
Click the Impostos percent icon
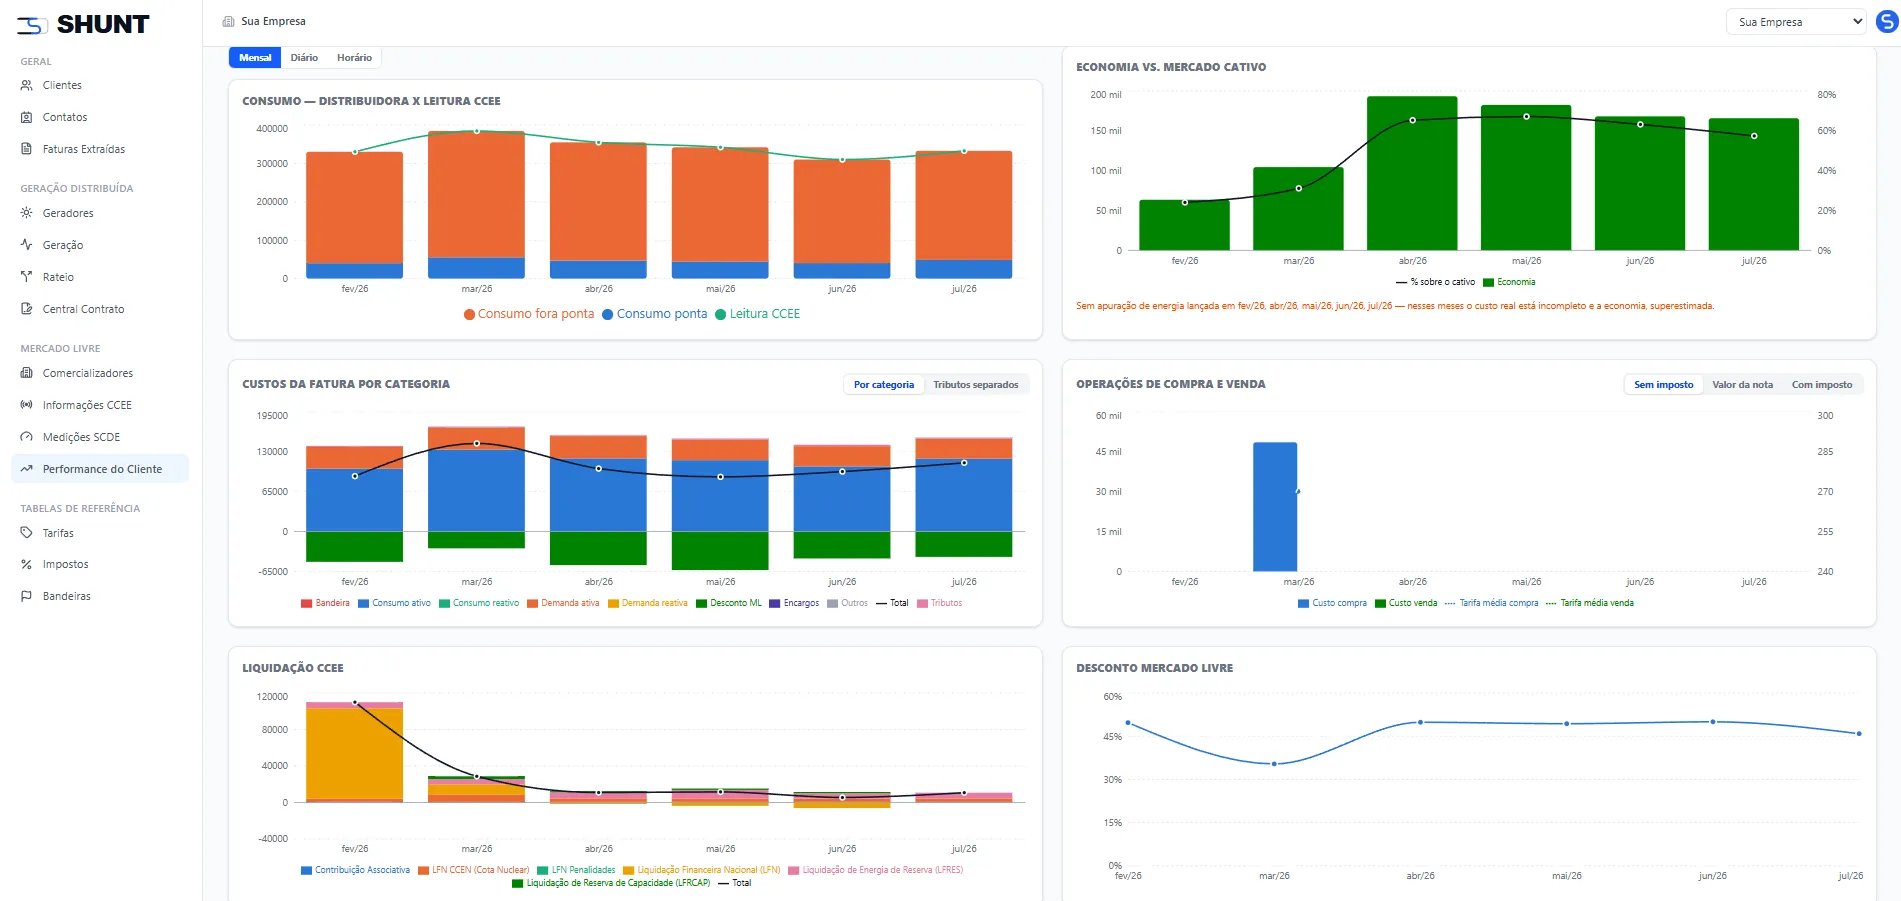pos(27,564)
